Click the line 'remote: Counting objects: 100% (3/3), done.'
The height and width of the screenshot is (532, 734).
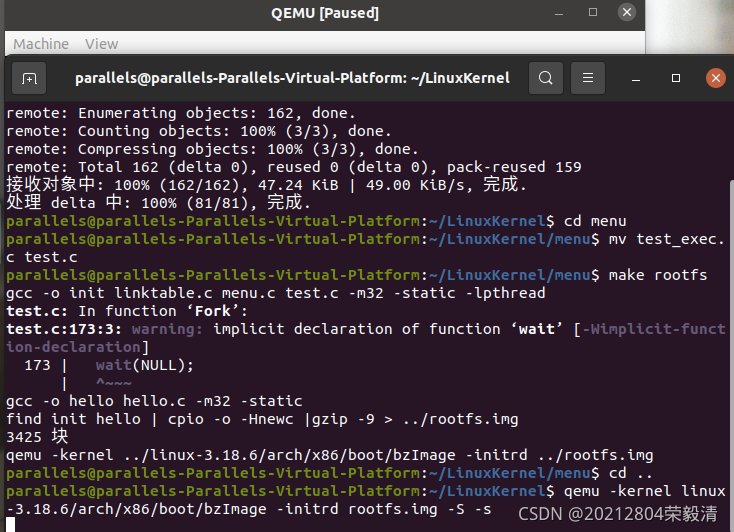(198, 131)
